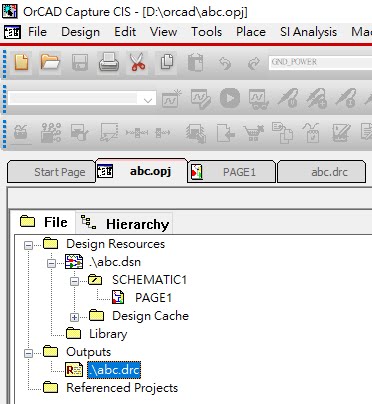Click the Edit Simulation Profile icon
This screenshot has width=372, height=404.
pyautogui.click(x=201, y=99)
